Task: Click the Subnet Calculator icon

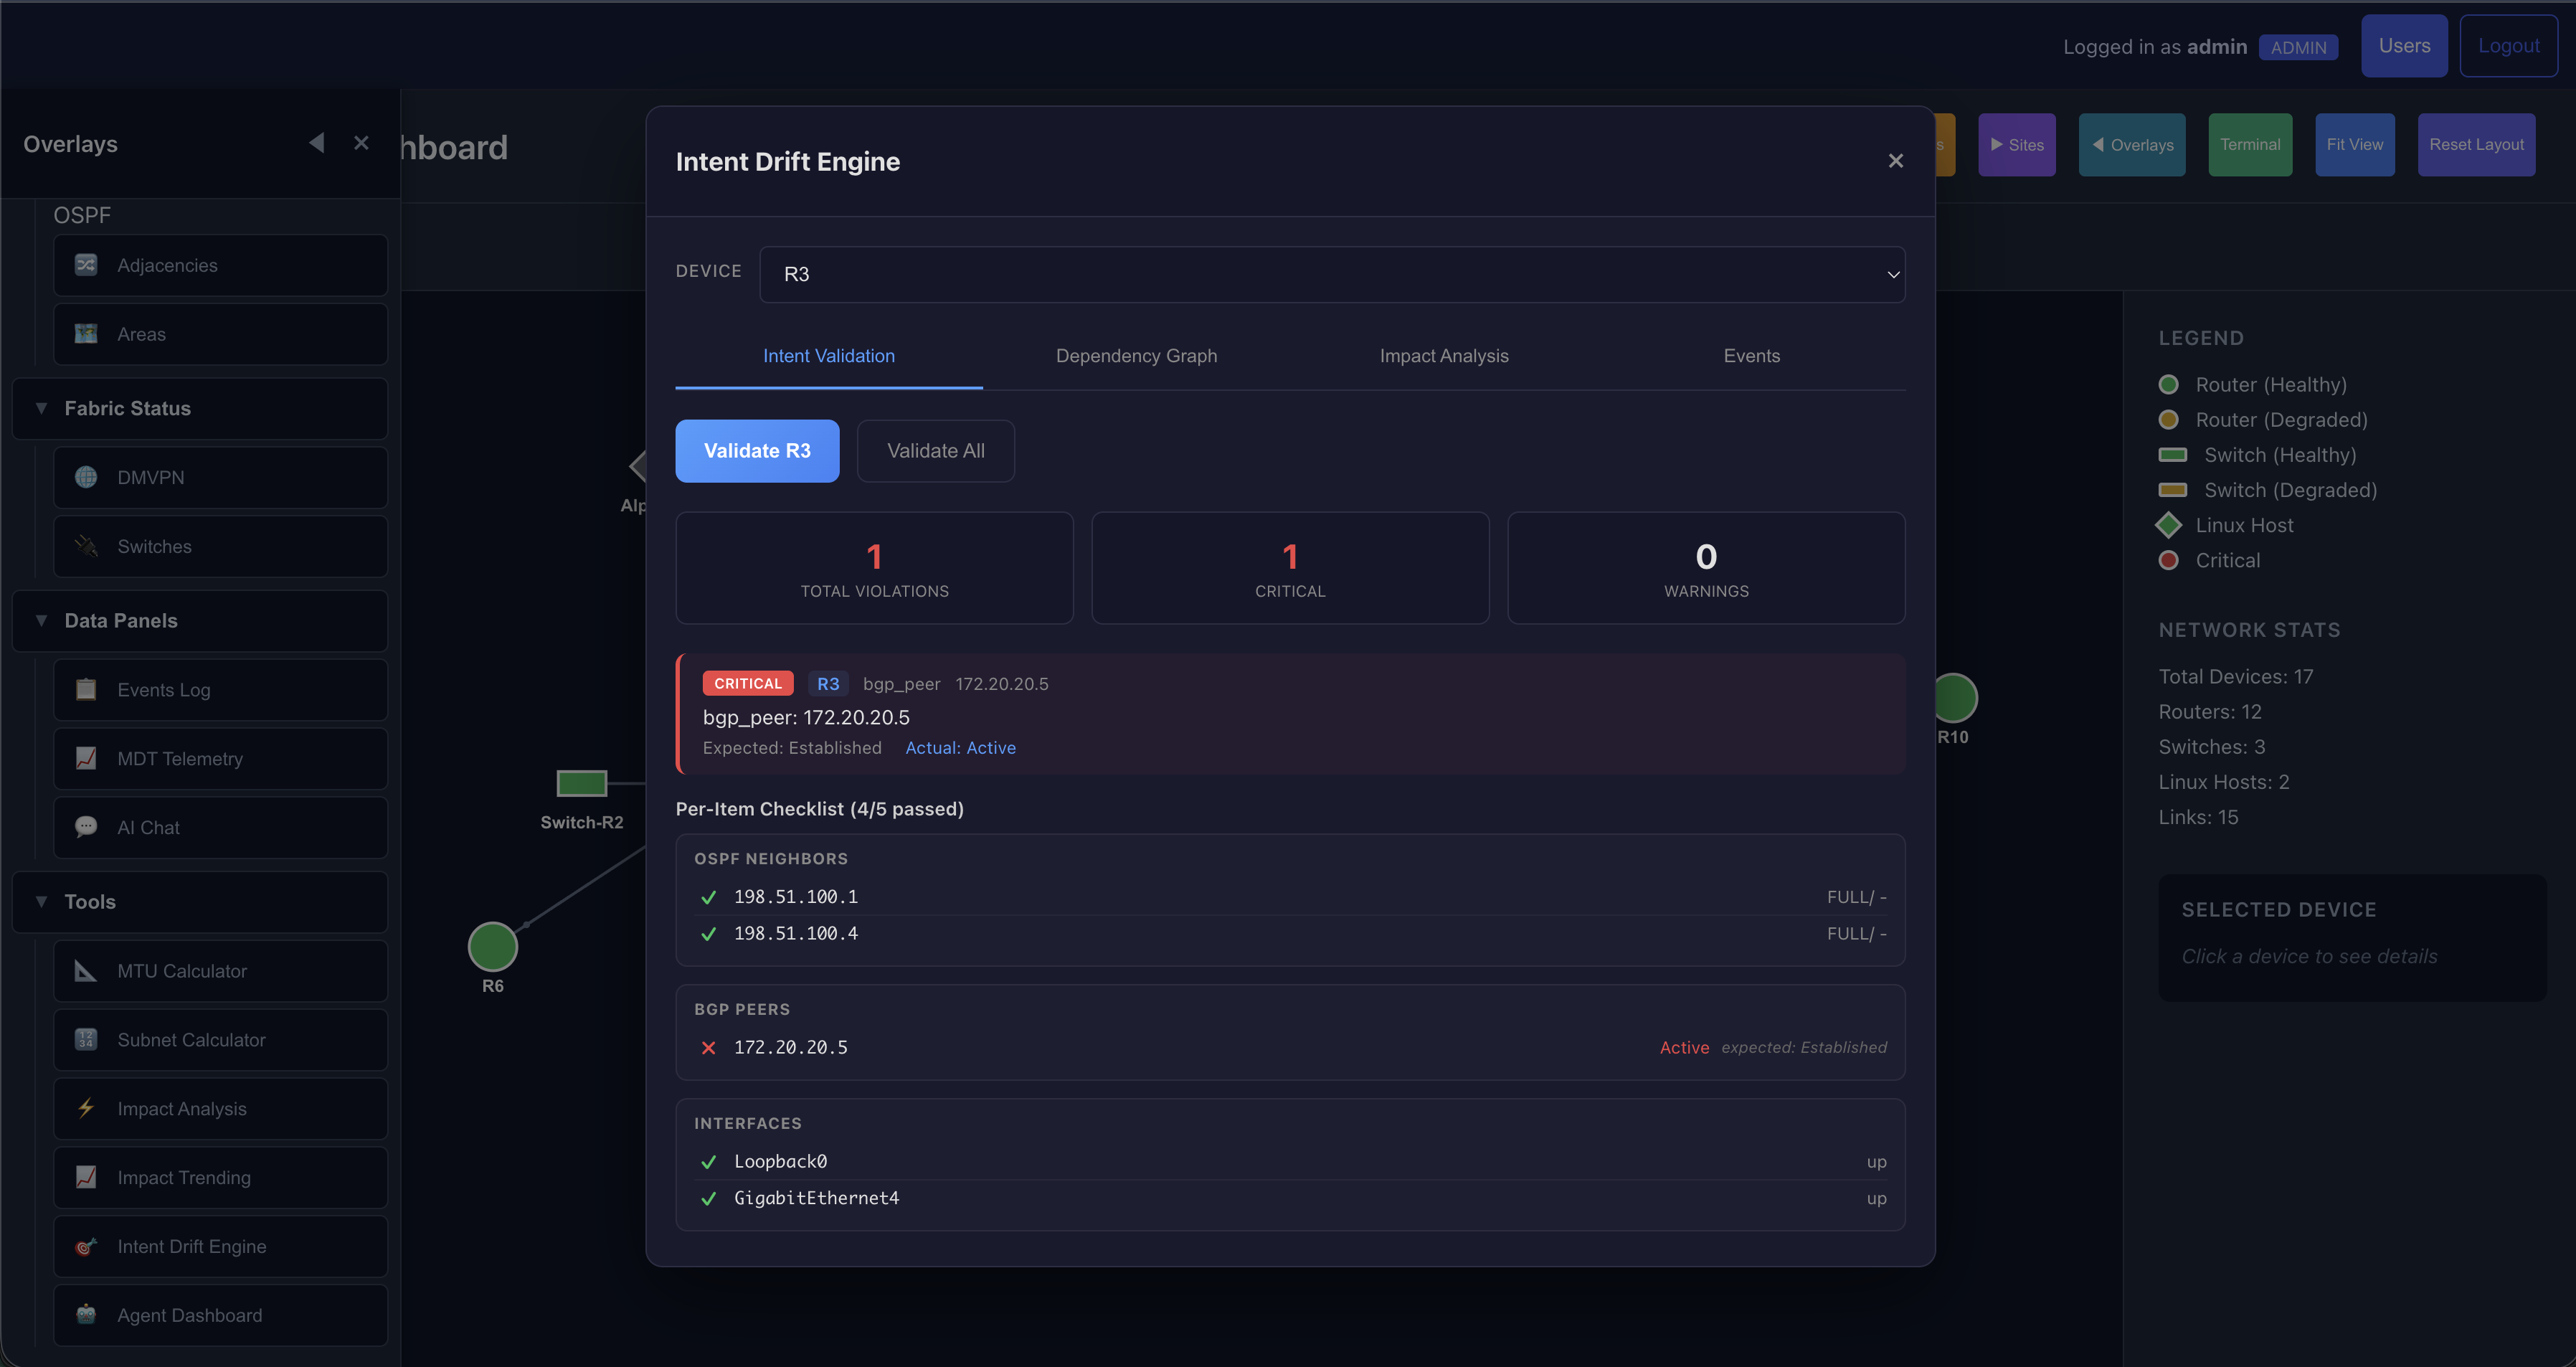Action: (x=86, y=1039)
